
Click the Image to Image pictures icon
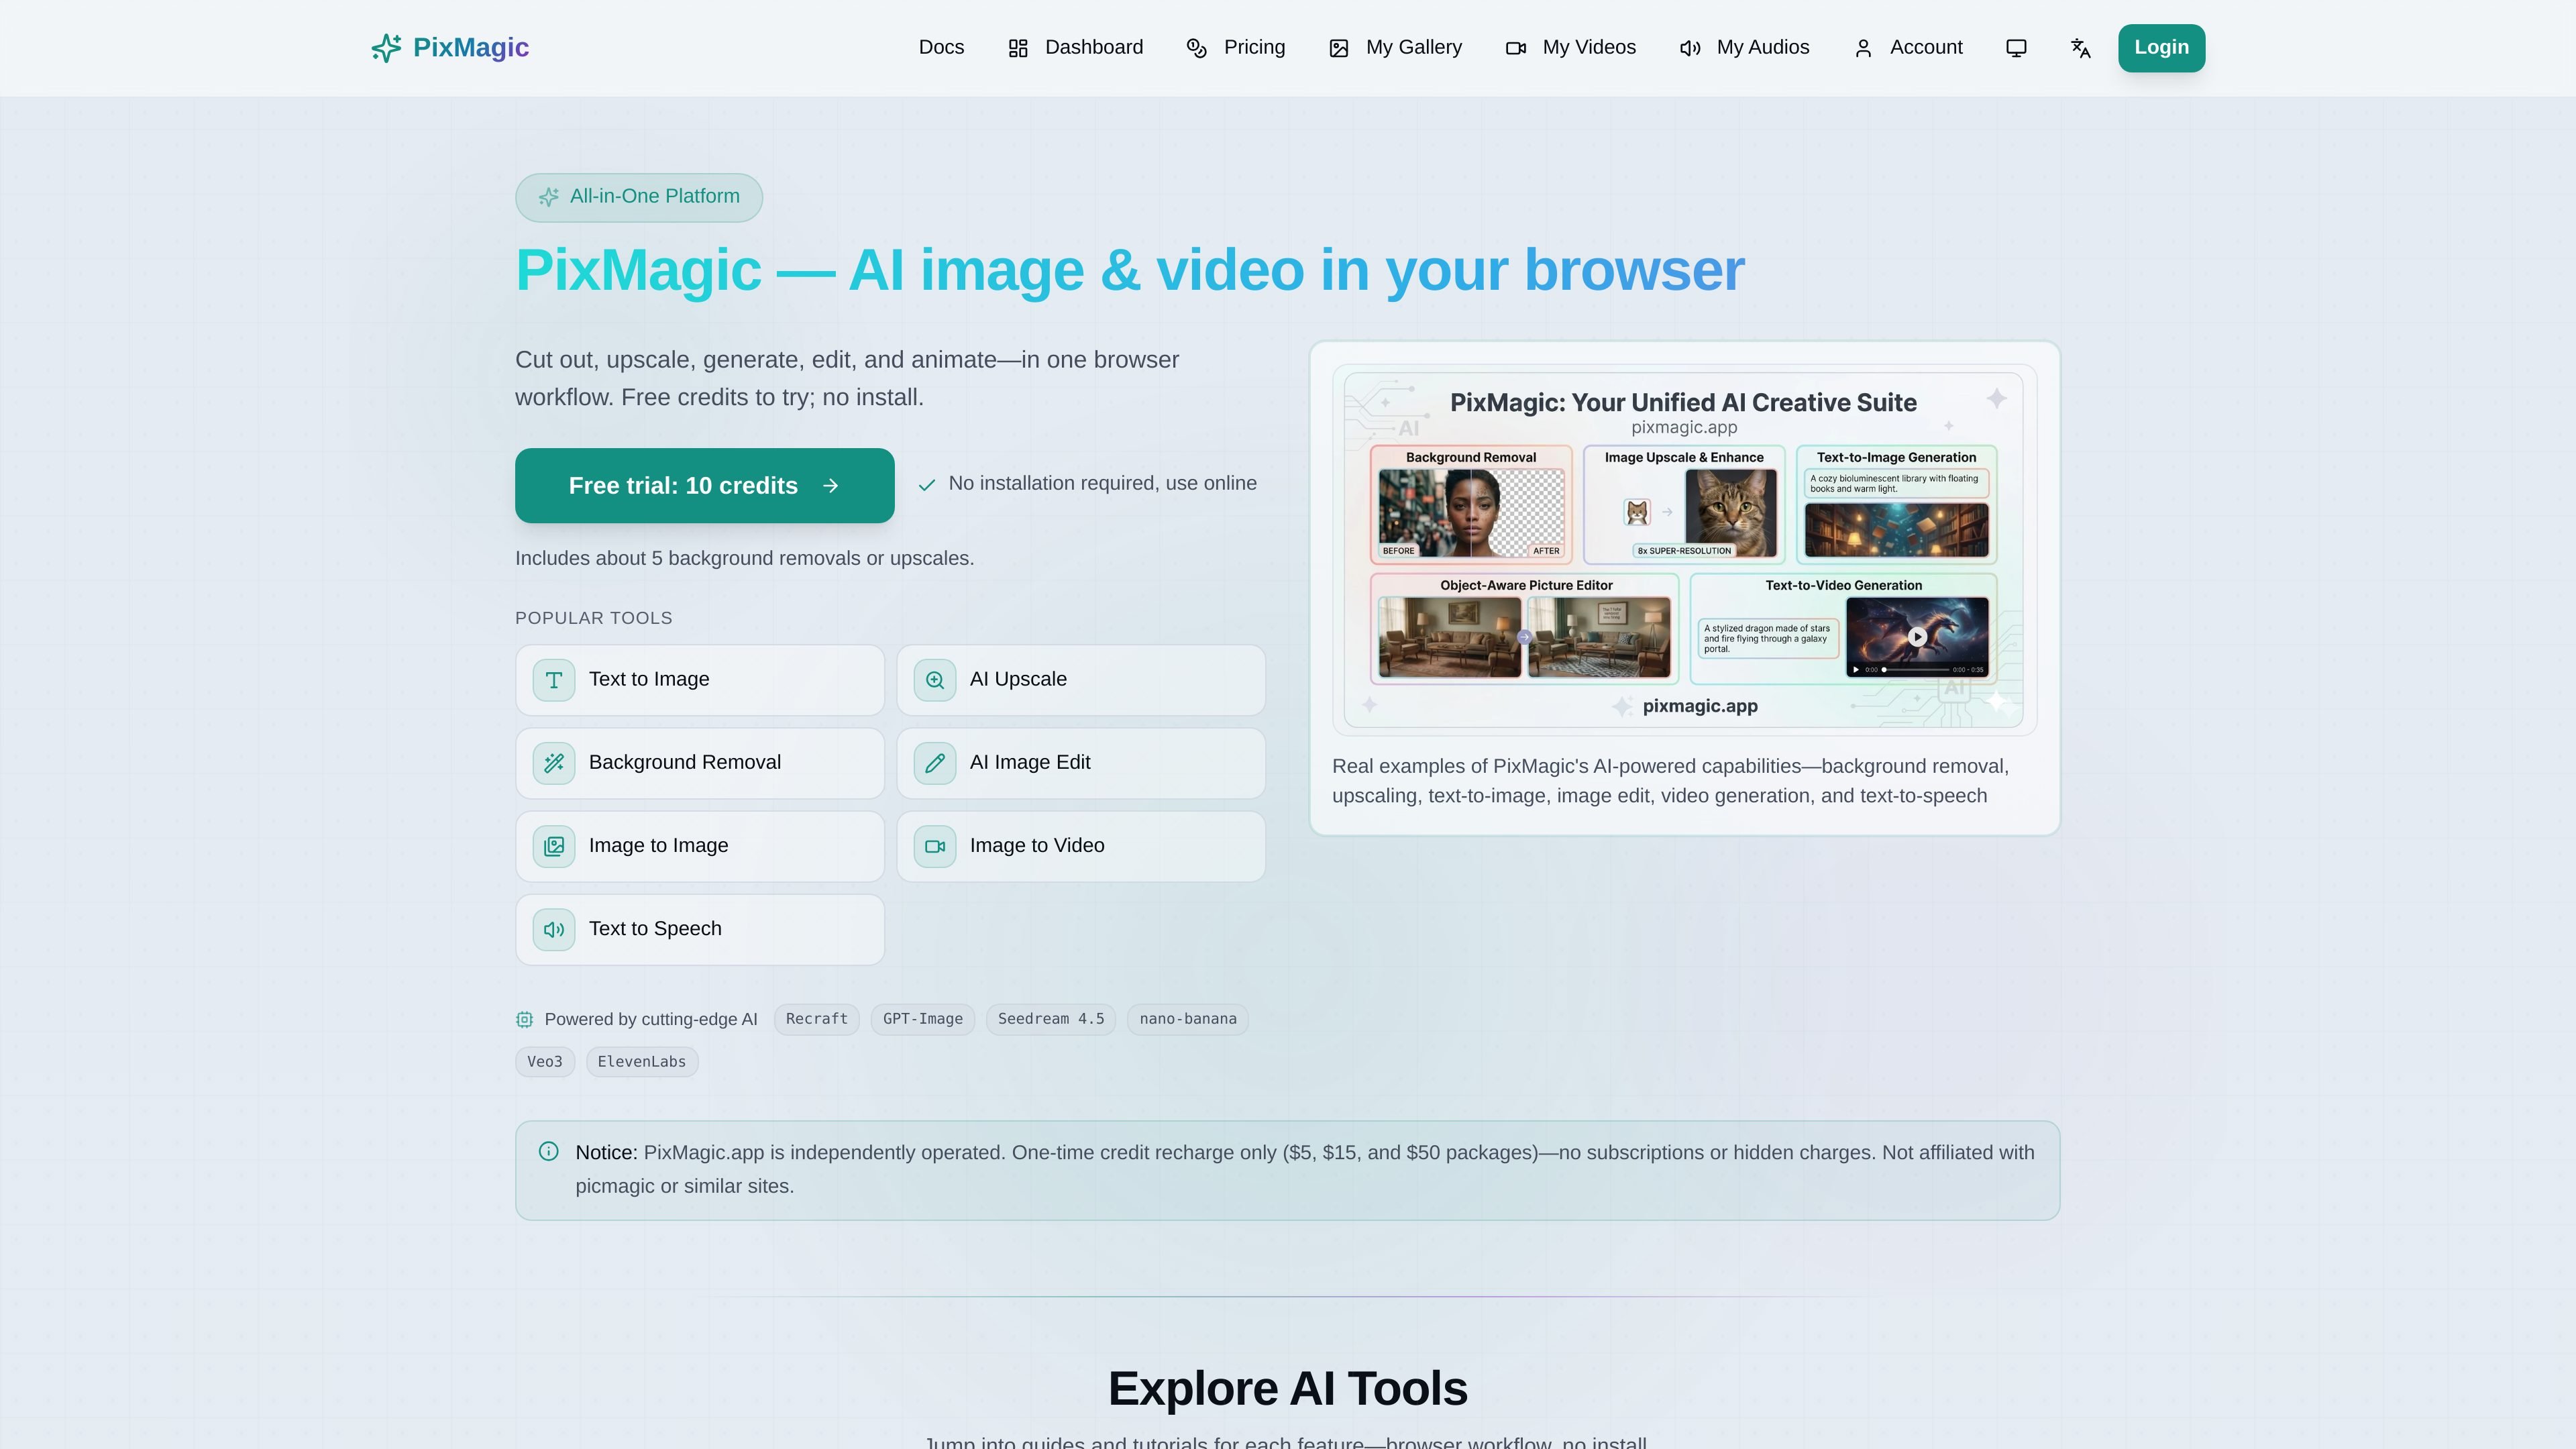pyautogui.click(x=554, y=846)
